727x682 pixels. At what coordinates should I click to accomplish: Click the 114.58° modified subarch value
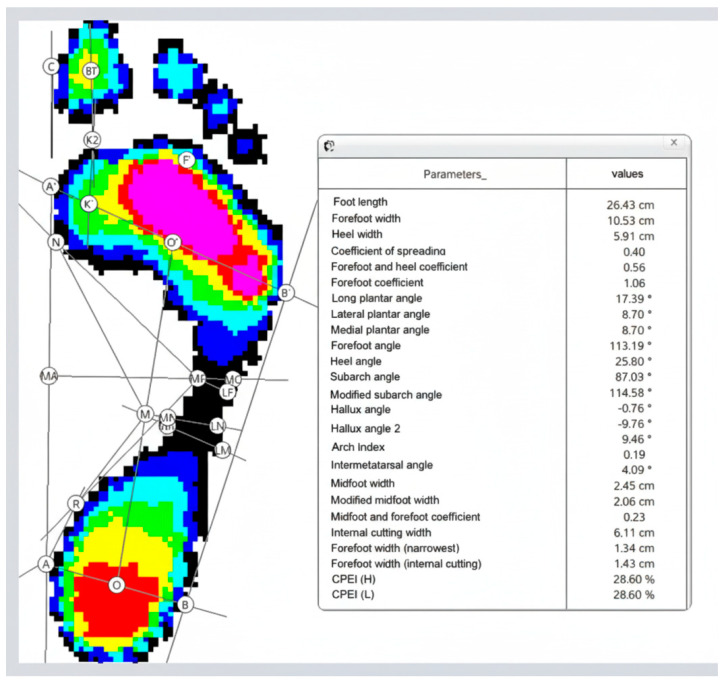coord(631,393)
